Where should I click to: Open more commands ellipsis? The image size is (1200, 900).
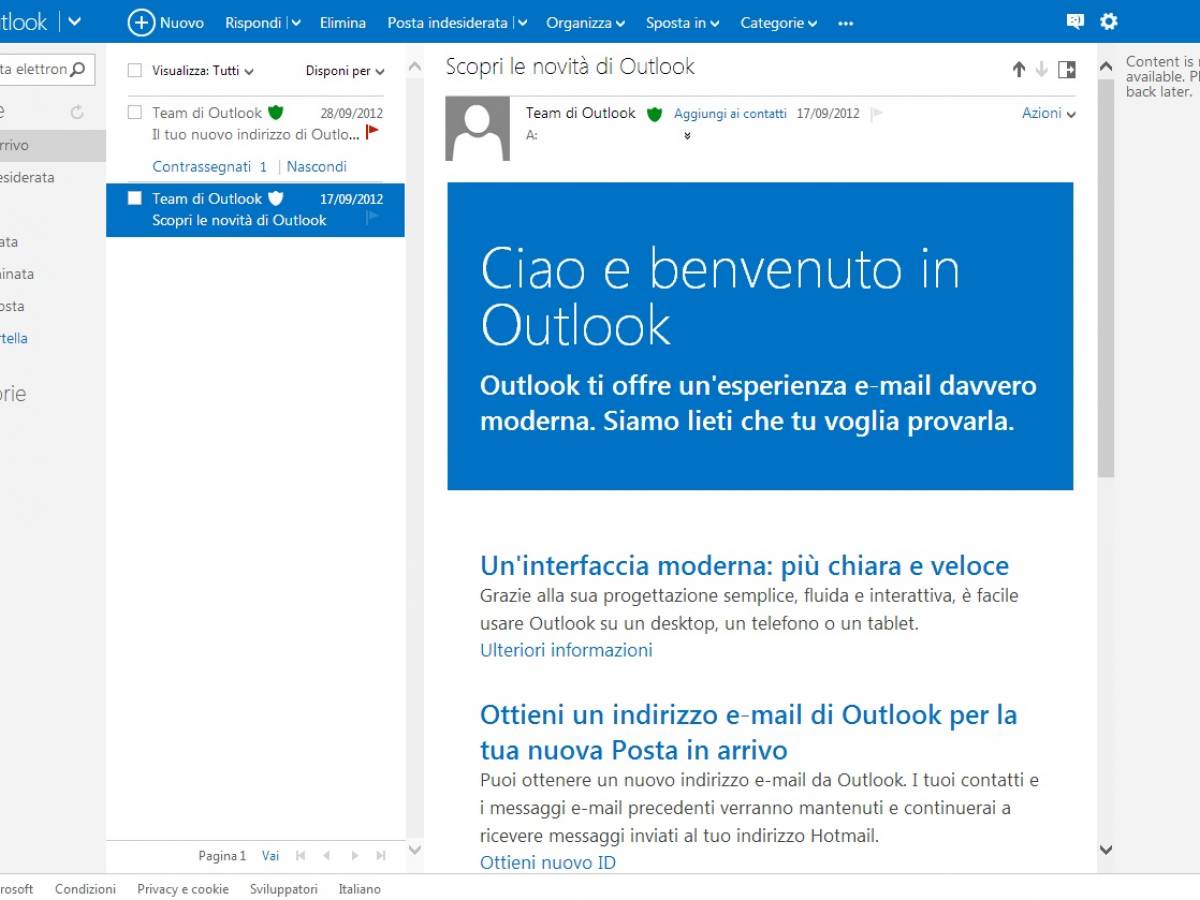[846, 23]
